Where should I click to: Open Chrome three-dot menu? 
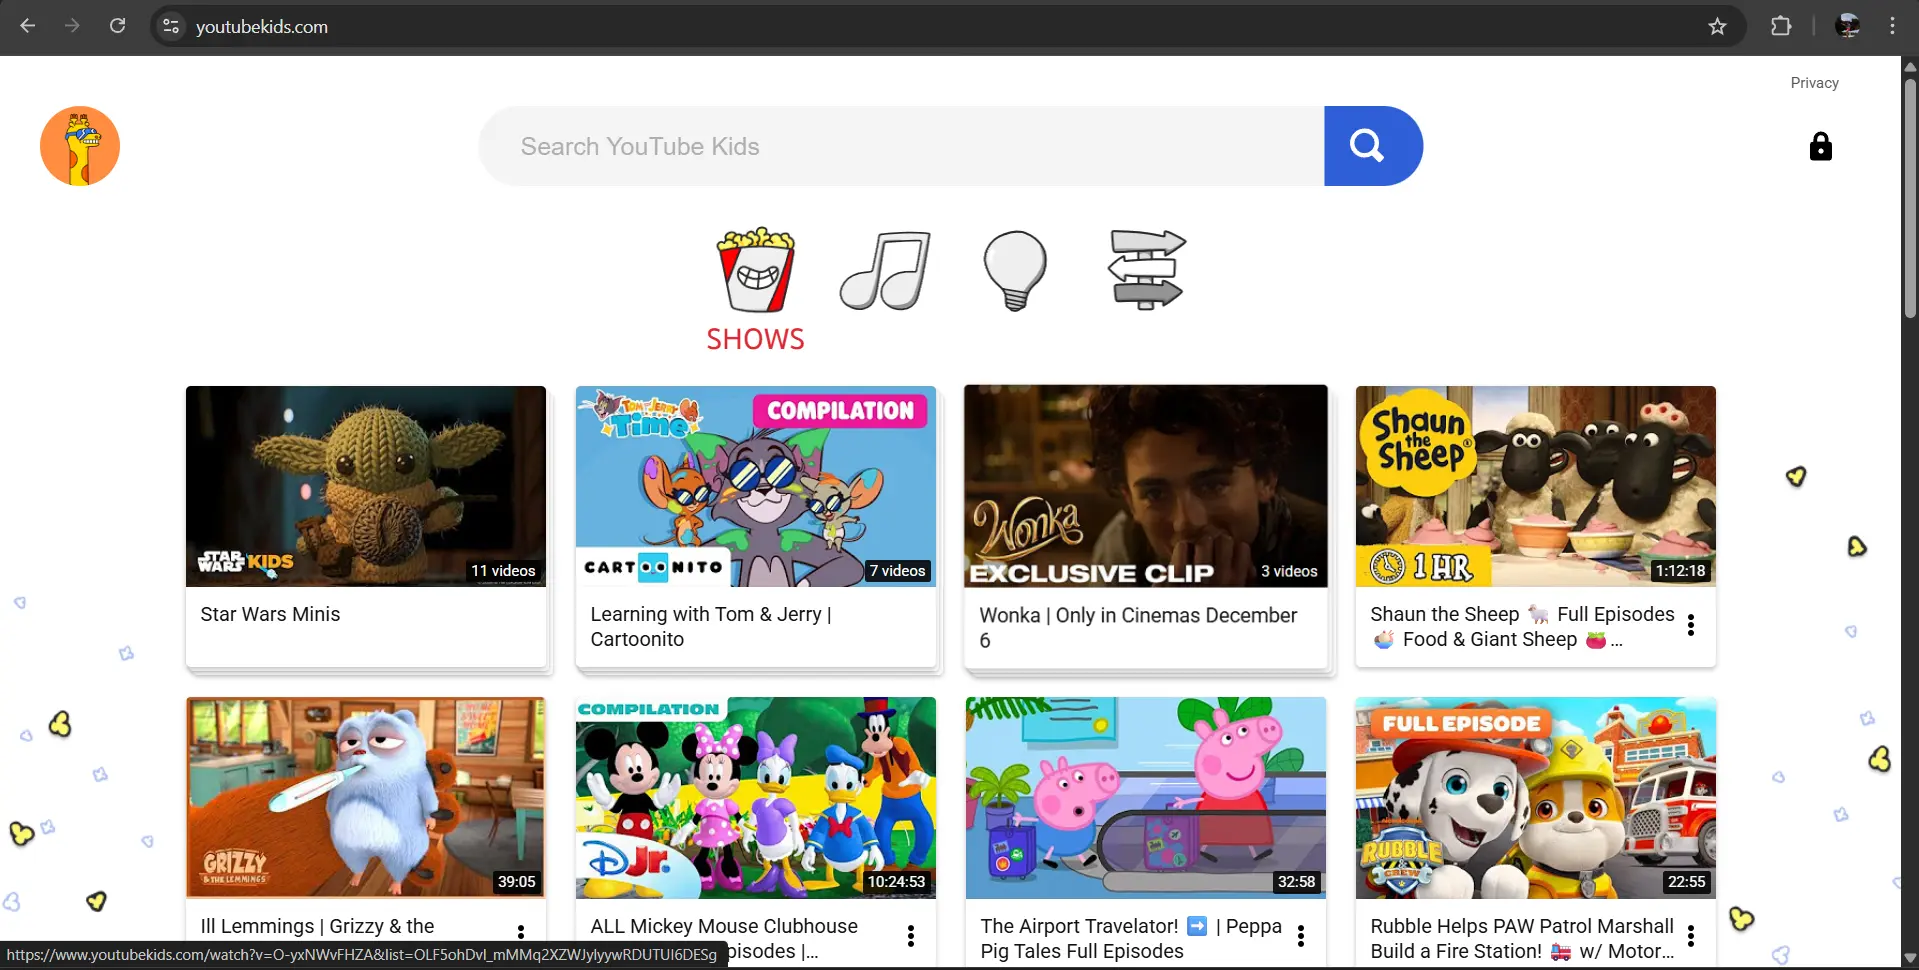pos(1892,26)
